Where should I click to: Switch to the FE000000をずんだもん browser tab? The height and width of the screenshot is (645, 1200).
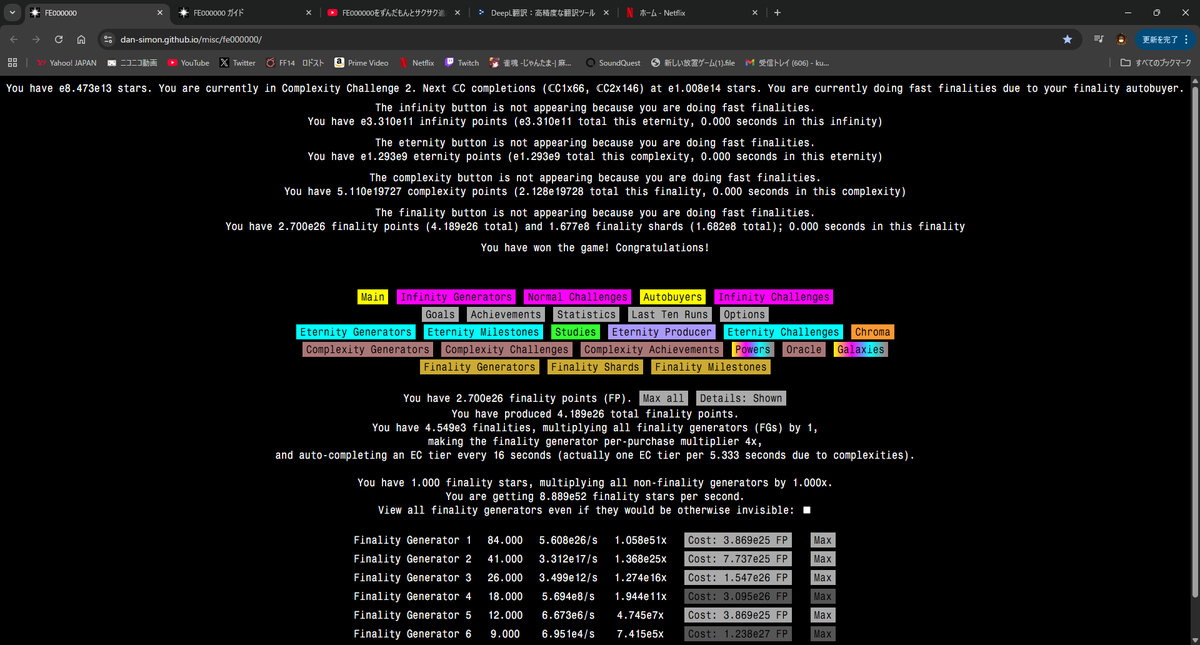393,13
